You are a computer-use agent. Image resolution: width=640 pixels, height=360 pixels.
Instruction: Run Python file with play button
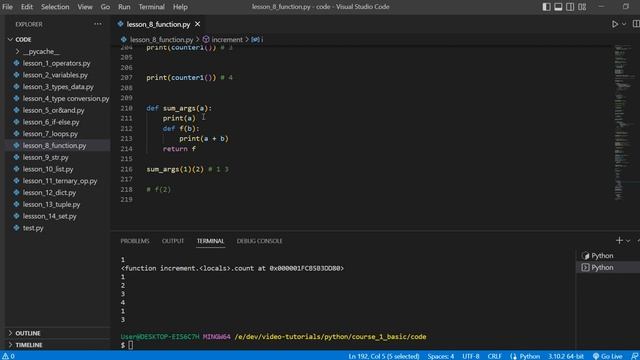(615, 24)
